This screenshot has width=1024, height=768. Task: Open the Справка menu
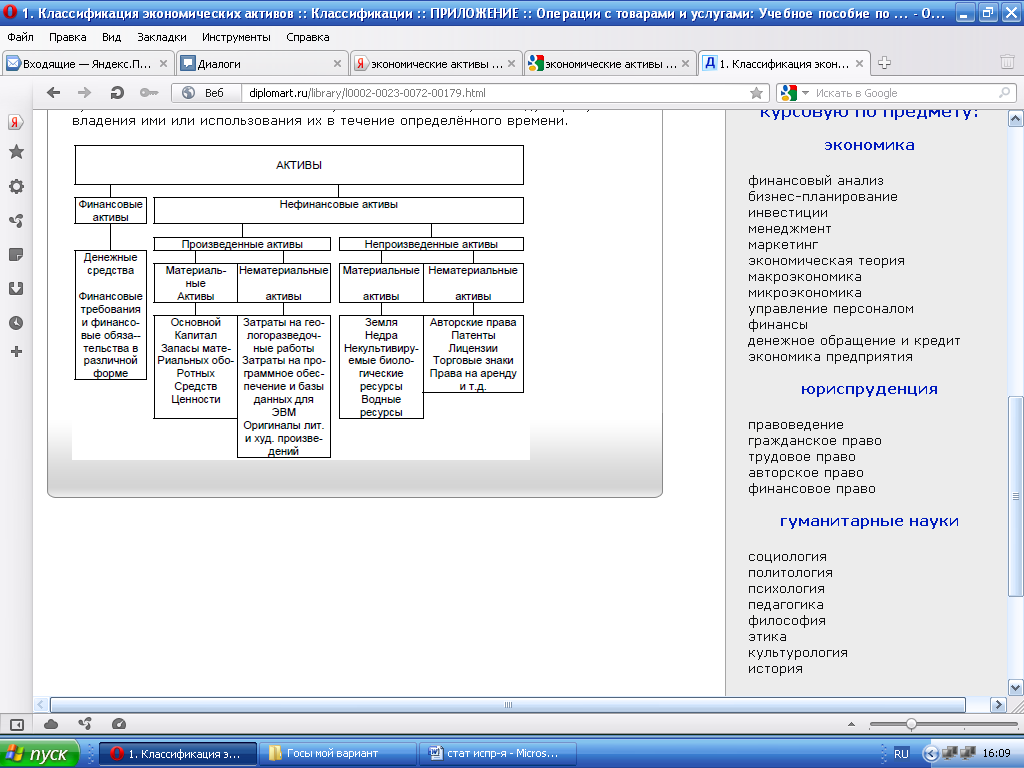coord(308,37)
